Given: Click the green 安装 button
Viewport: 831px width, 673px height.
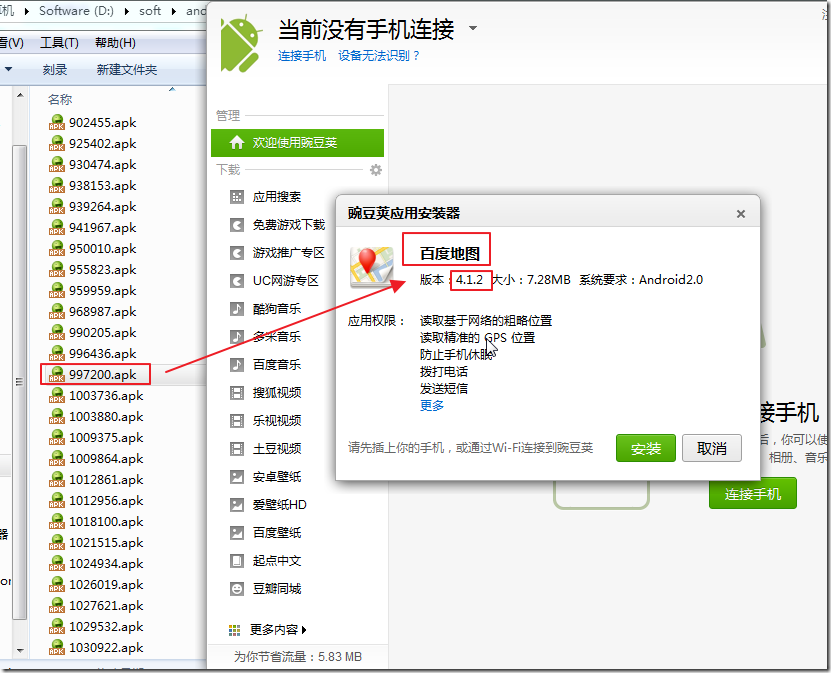Looking at the screenshot, I should (646, 448).
